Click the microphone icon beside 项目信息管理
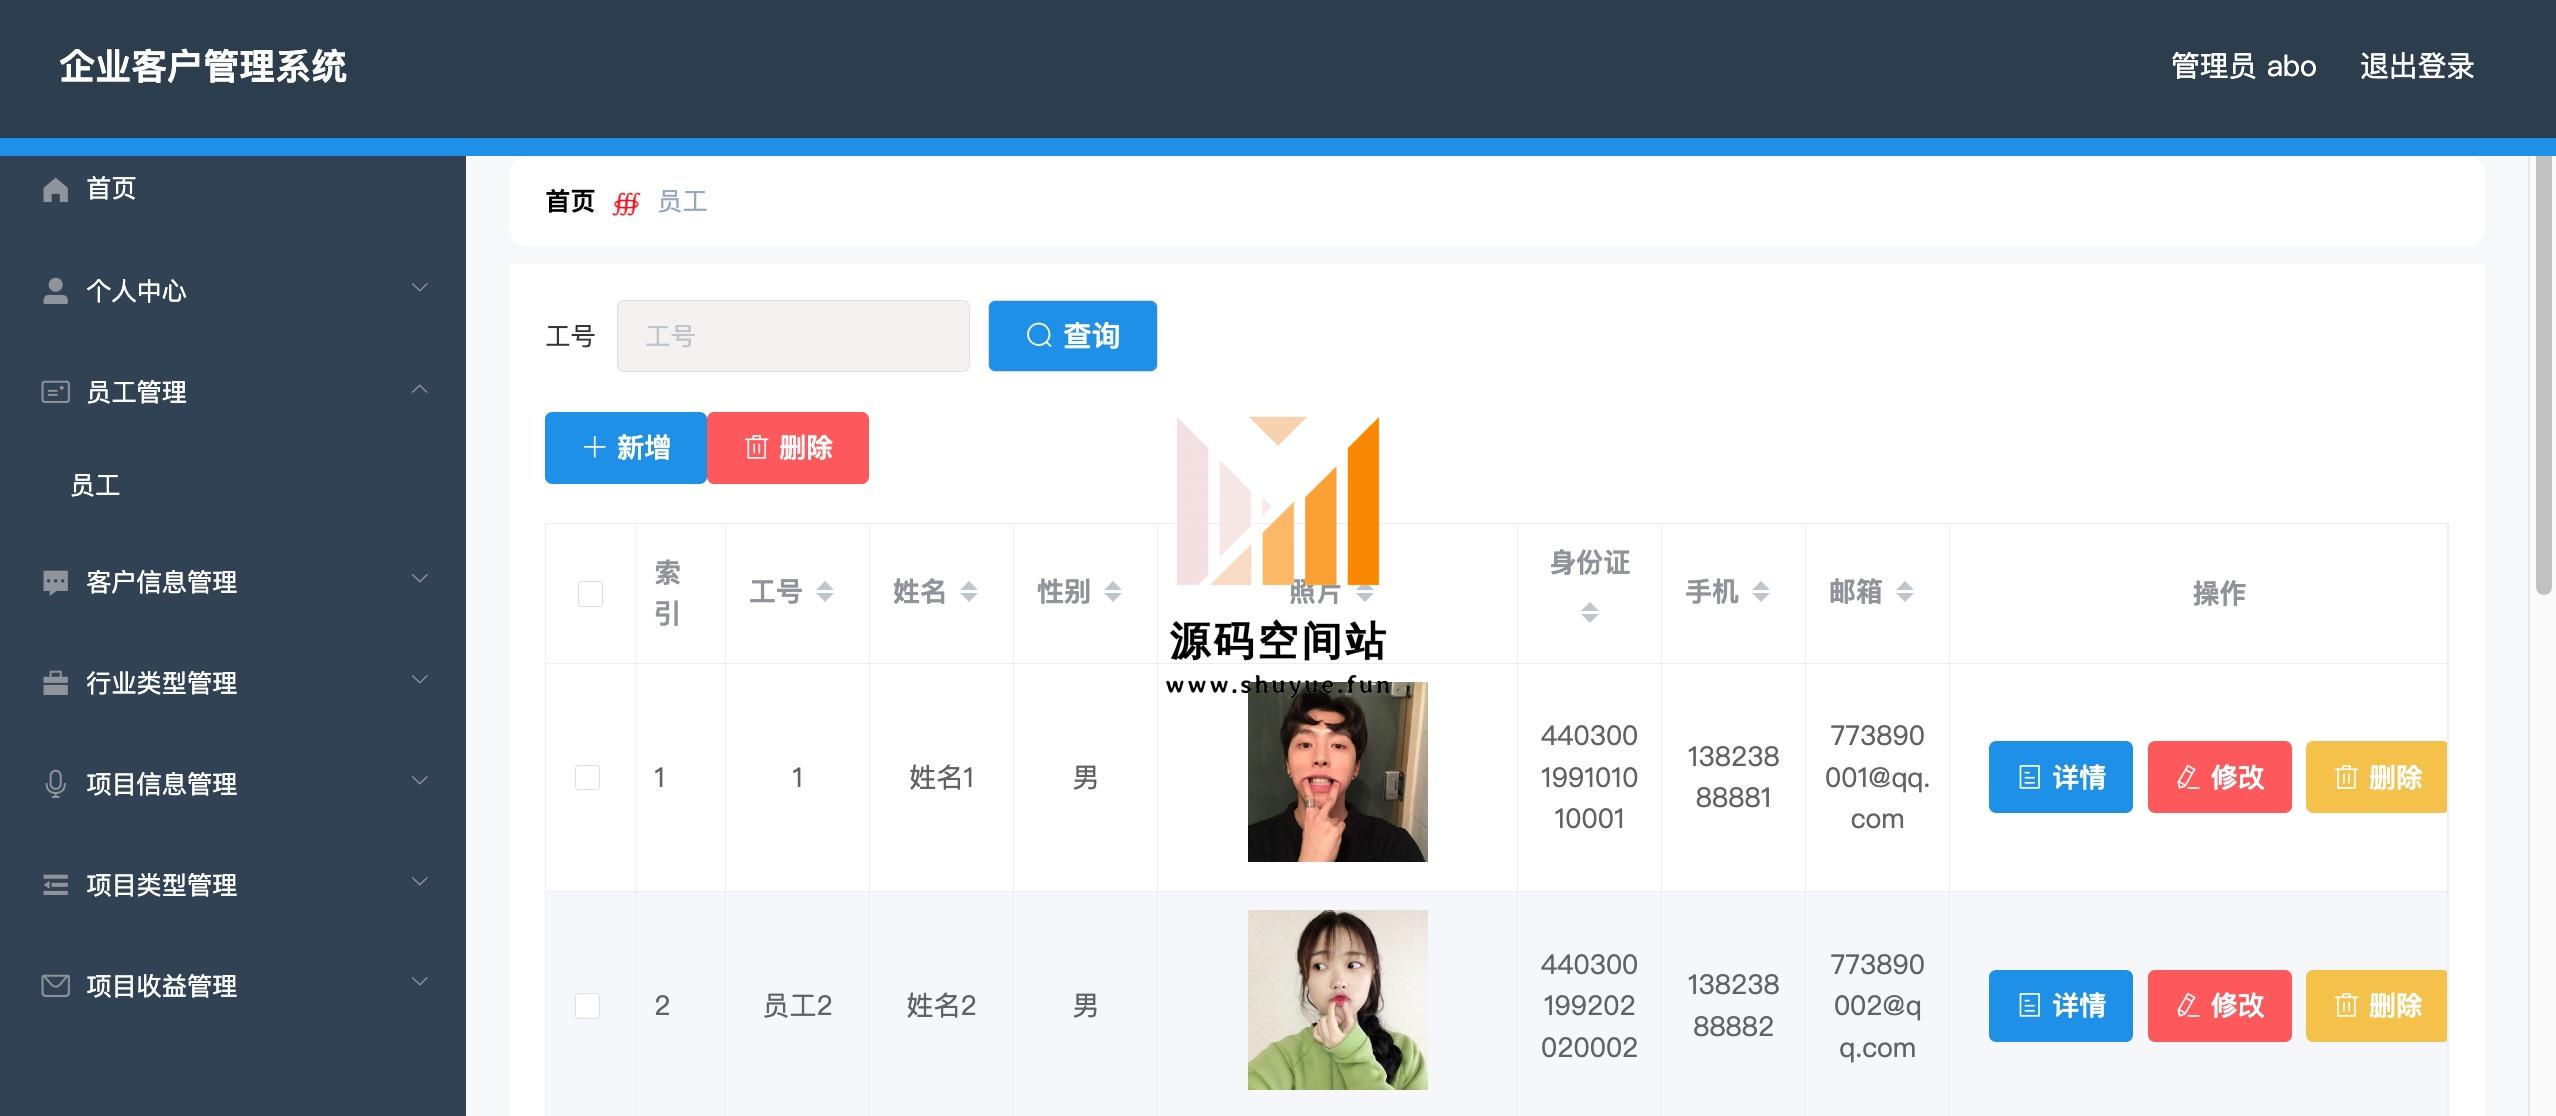This screenshot has height=1116, width=2556. coord(56,784)
